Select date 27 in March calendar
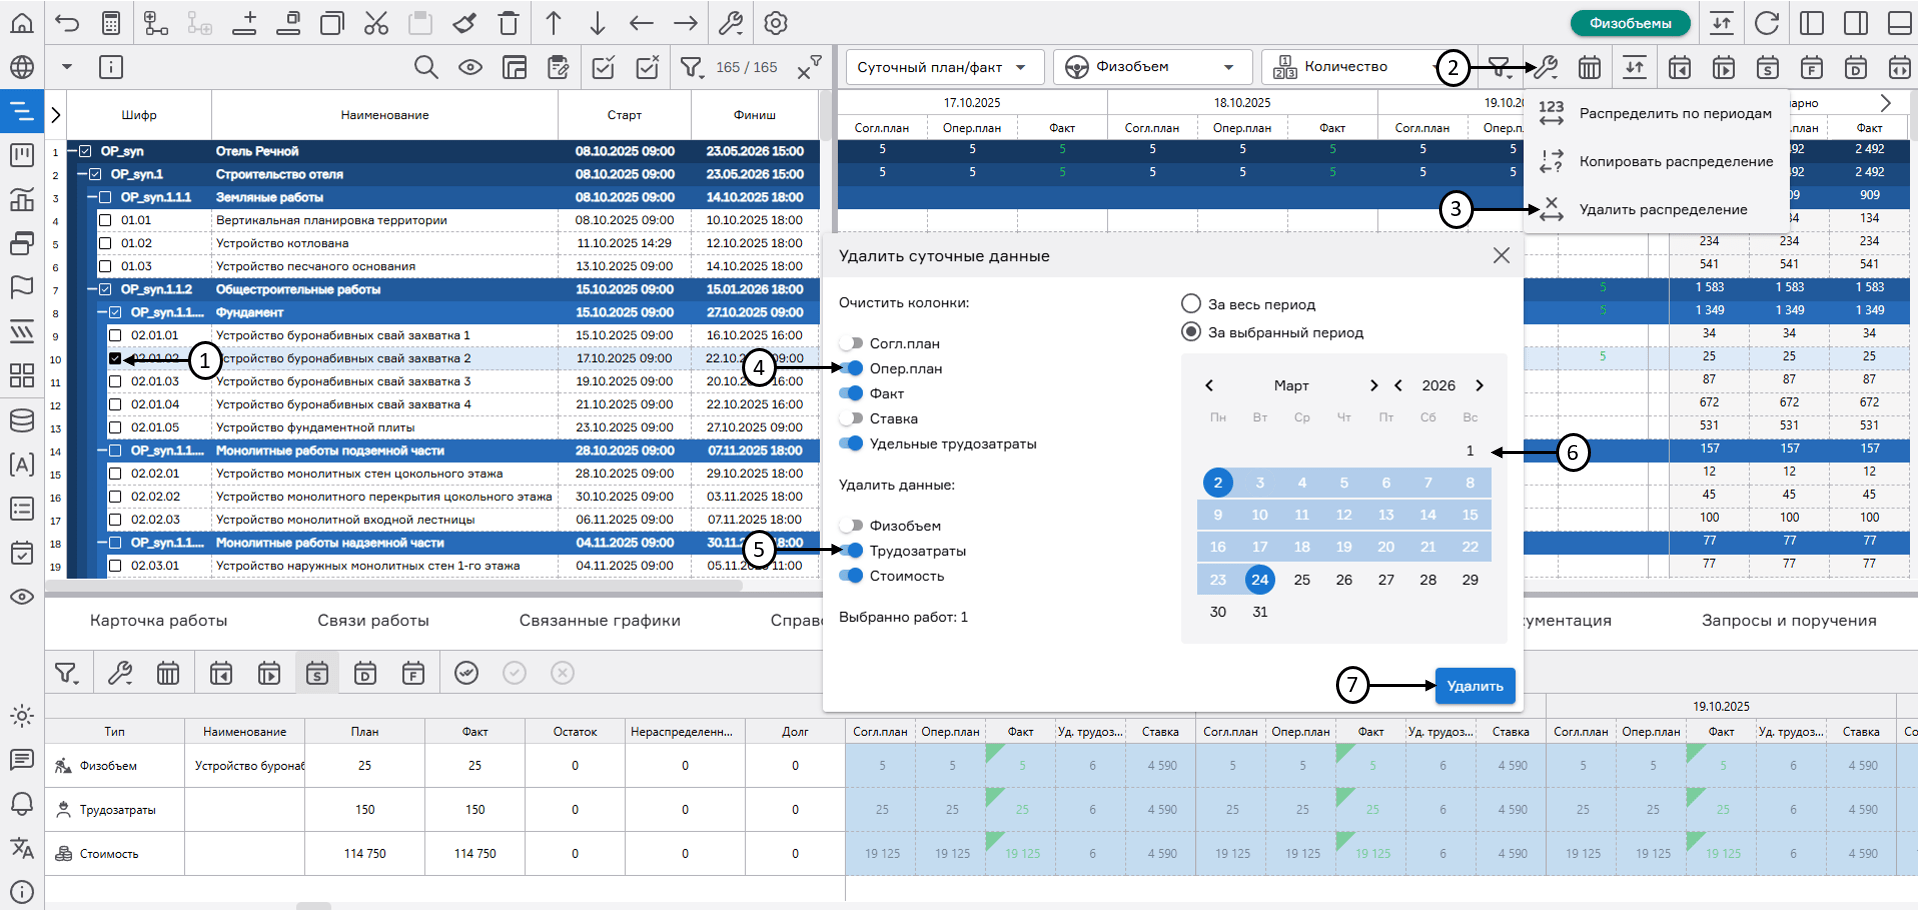 coord(1386,579)
